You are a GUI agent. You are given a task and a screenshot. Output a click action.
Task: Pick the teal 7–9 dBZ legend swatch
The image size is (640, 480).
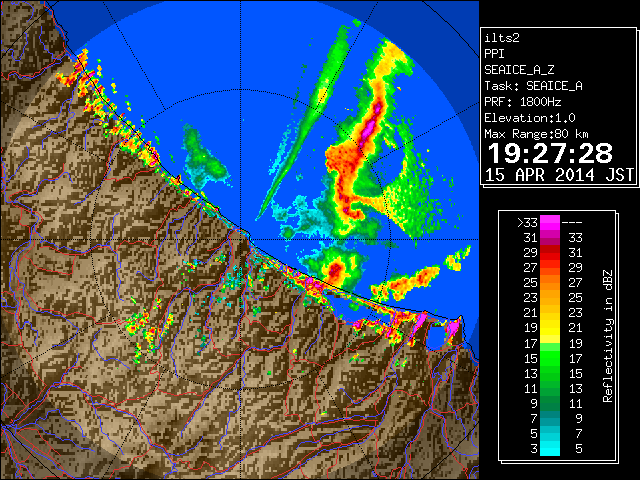coord(550,418)
